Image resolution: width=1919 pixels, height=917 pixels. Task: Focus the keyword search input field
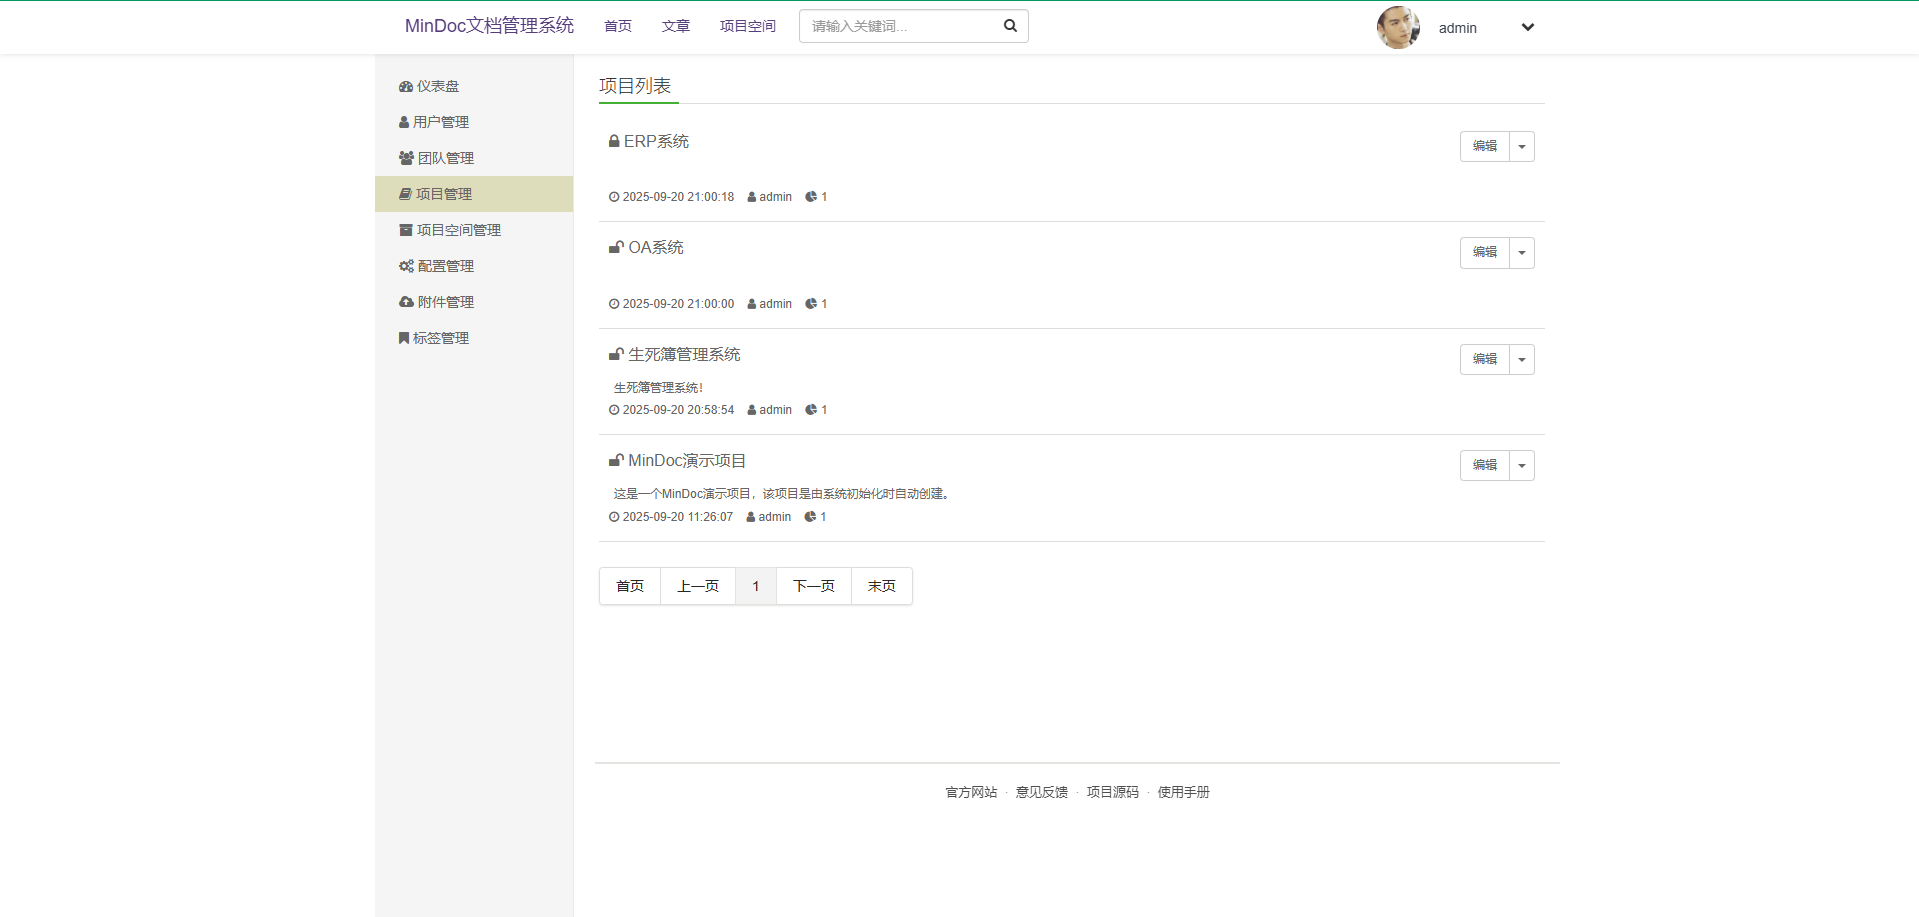click(x=900, y=26)
